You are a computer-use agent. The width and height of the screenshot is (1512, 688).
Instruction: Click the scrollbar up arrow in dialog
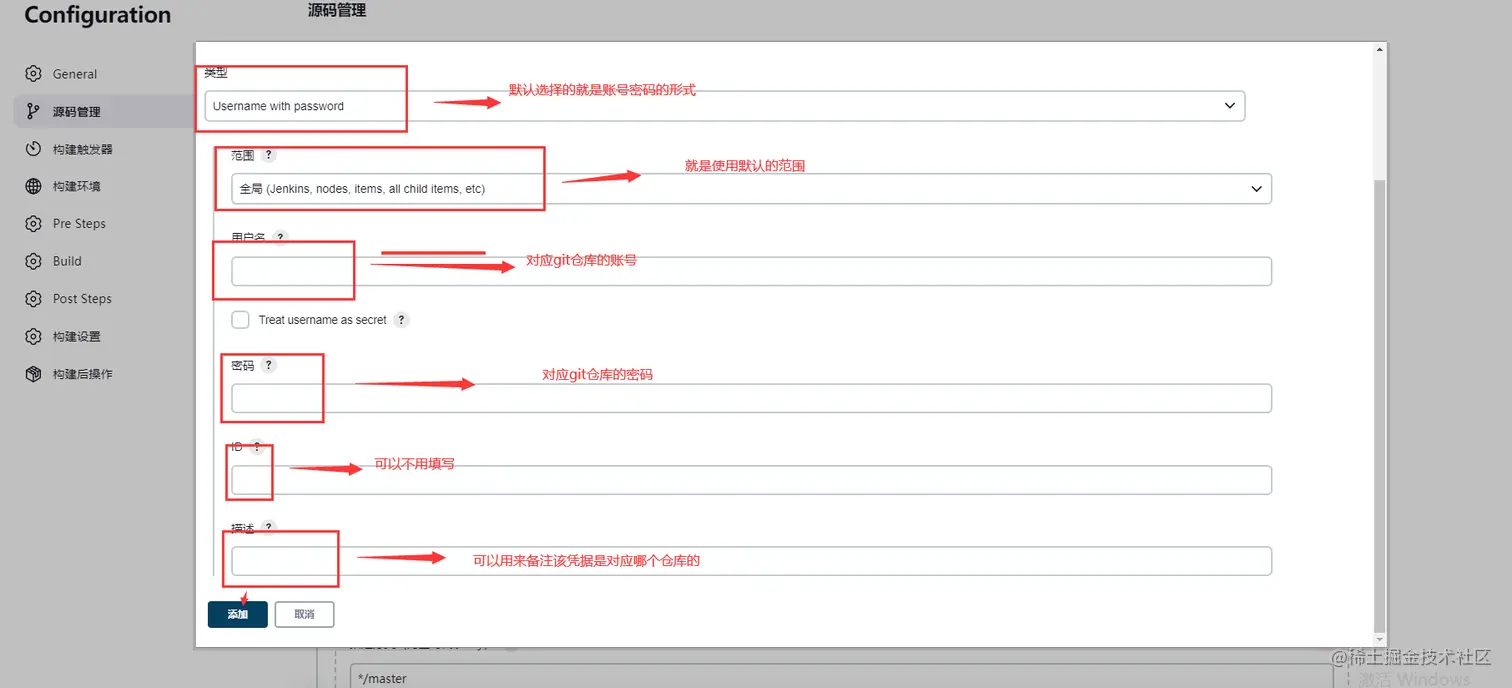click(1380, 49)
